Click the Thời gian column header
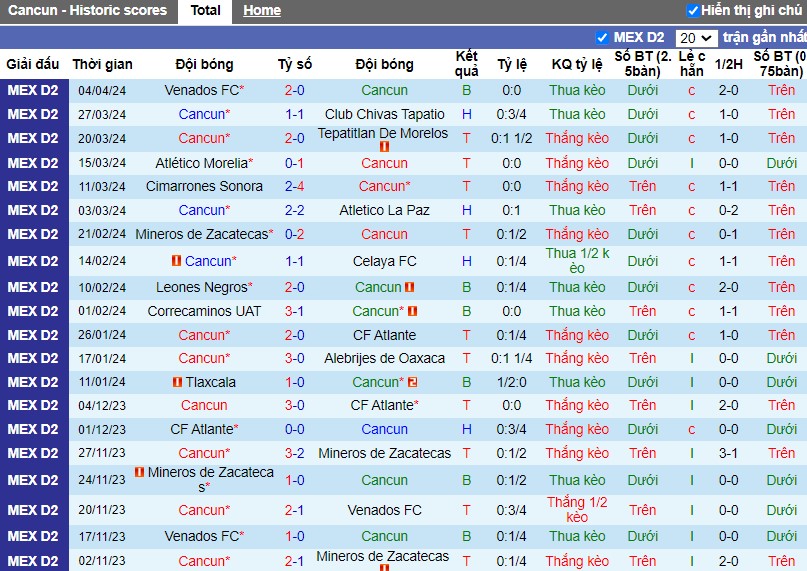This screenshot has width=807, height=571. (102, 64)
